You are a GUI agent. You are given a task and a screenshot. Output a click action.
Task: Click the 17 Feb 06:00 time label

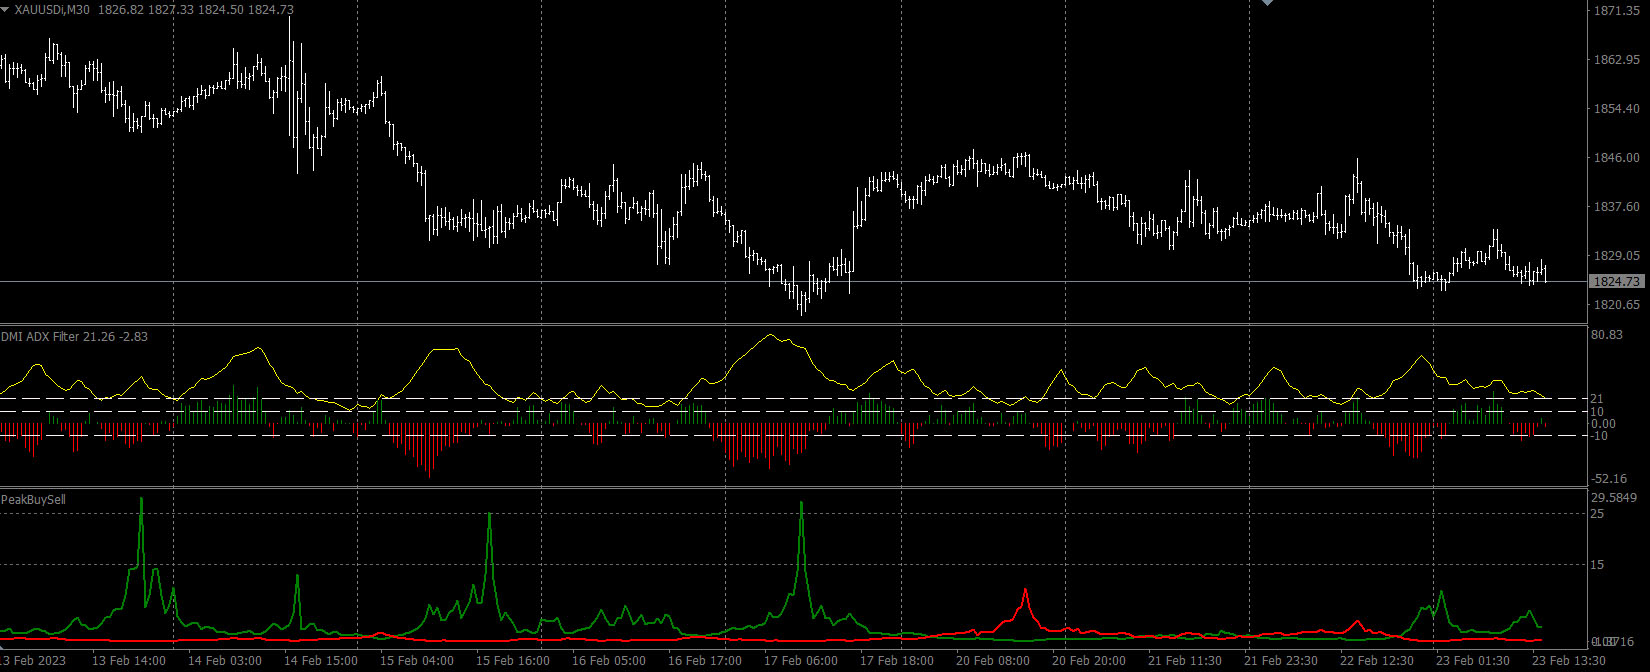point(801,661)
